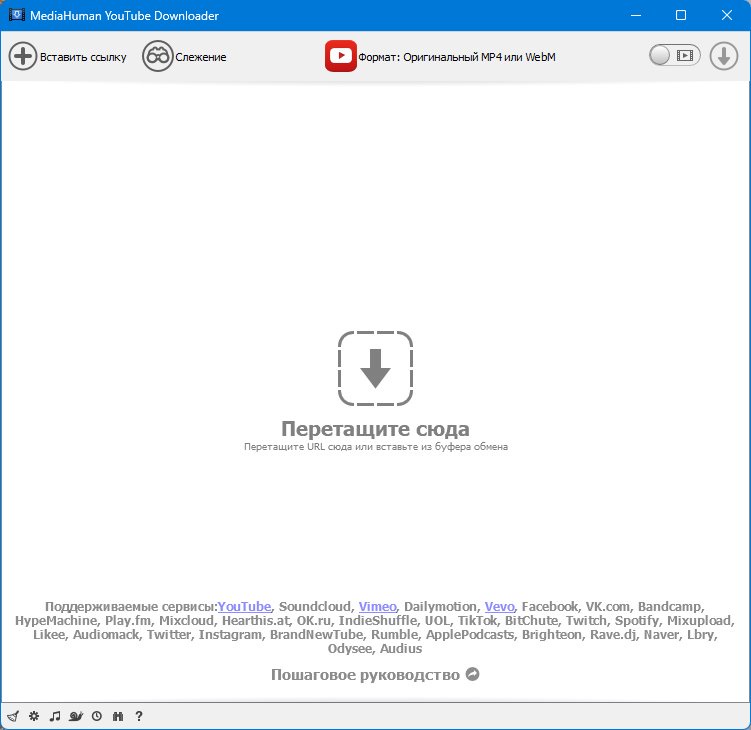Click the Twitter service name
This screenshot has height=730, width=751.
point(169,635)
